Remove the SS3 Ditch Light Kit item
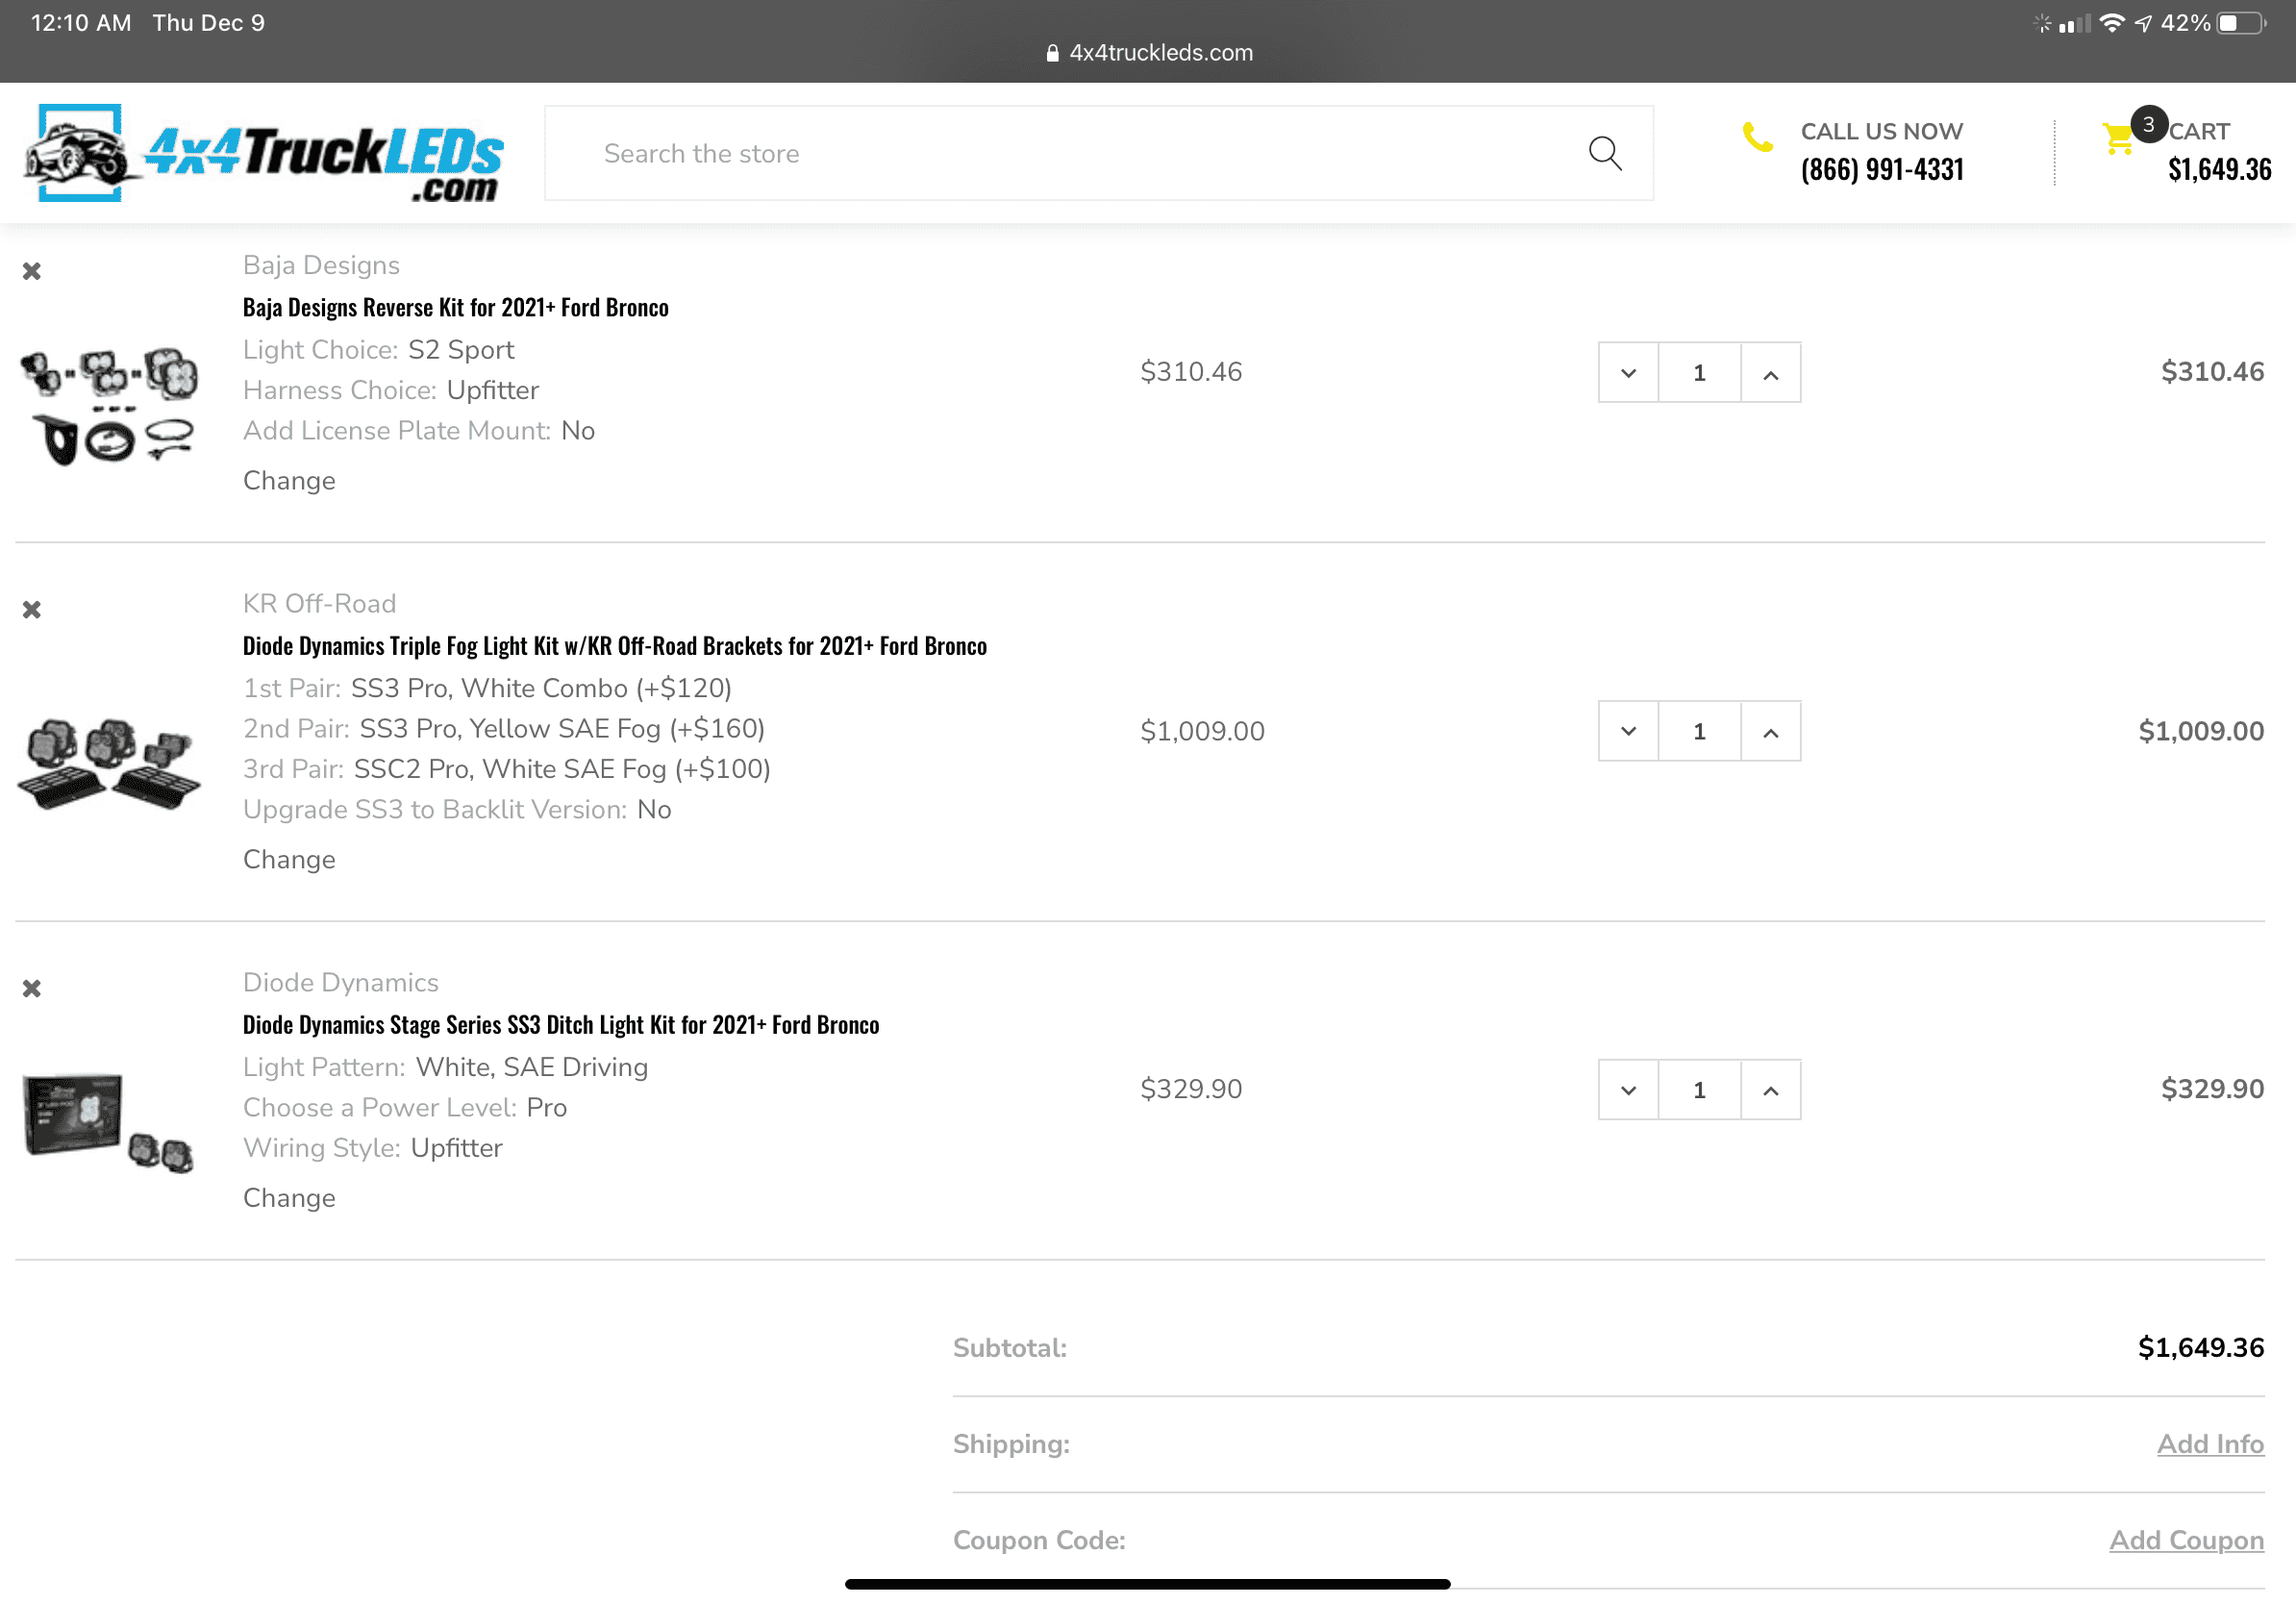Image resolution: width=2296 pixels, height=1604 pixels. (x=32, y=988)
